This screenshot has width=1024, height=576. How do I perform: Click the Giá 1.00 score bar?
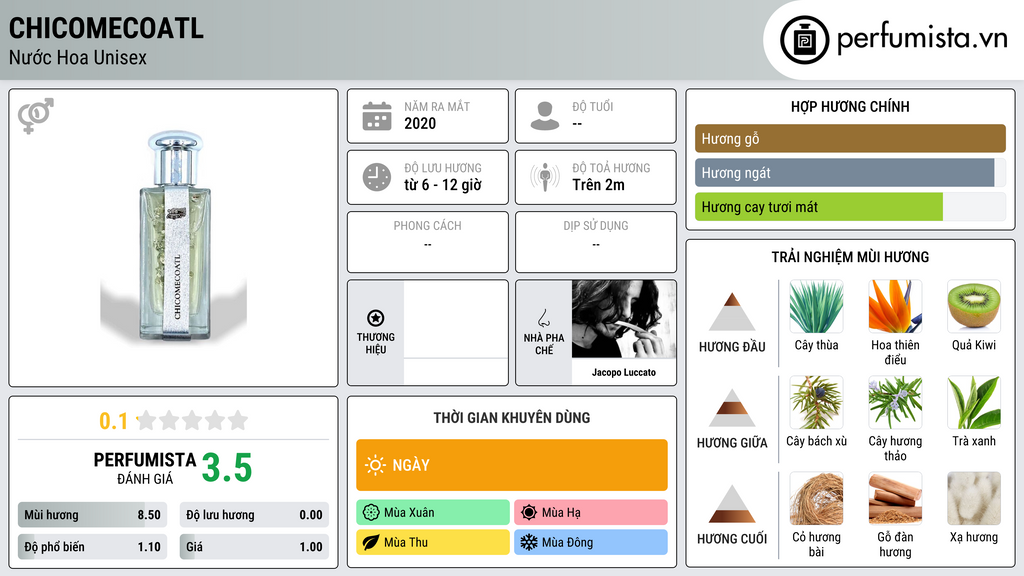[x=254, y=547]
